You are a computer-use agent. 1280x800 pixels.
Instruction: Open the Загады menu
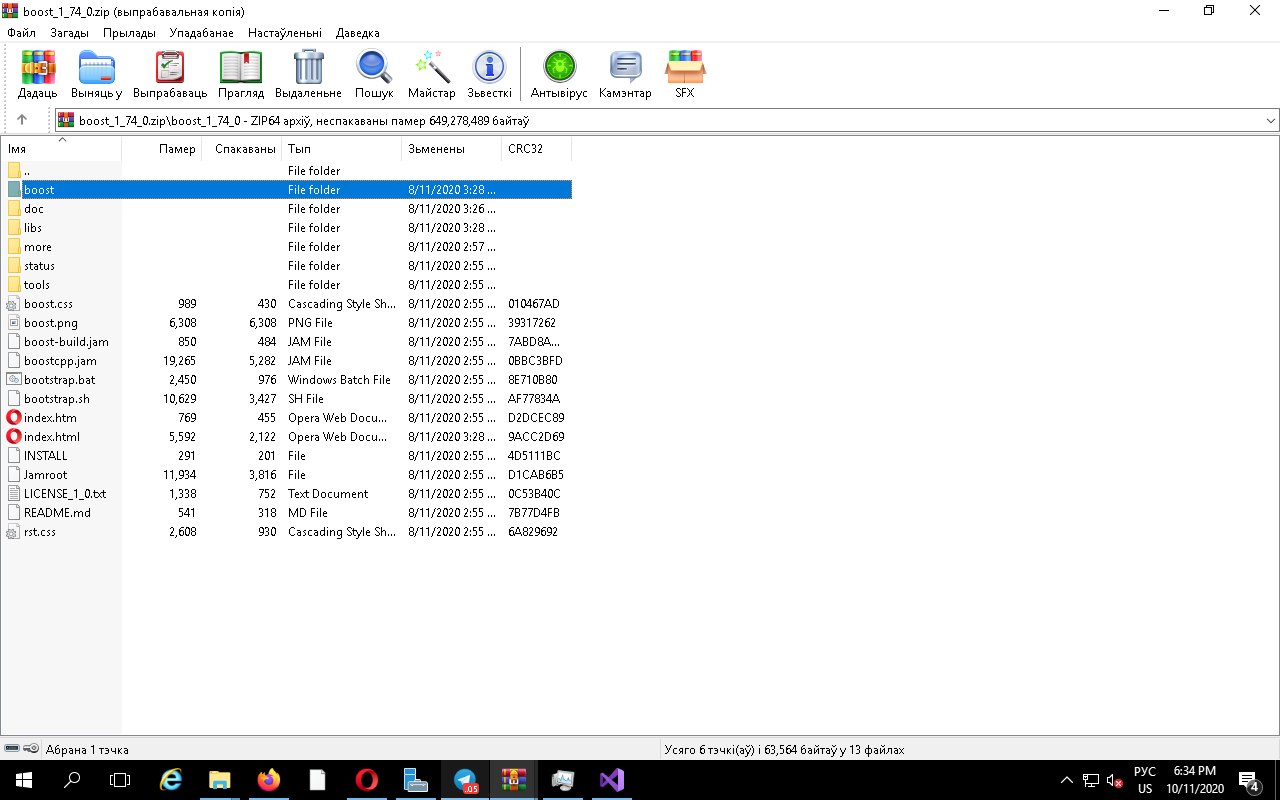click(x=69, y=33)
